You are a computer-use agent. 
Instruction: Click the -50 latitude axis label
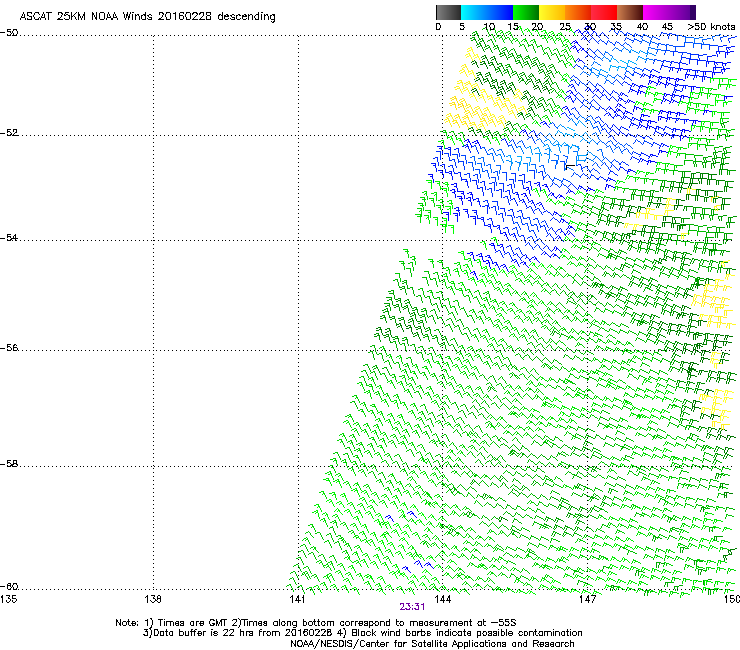pyautogui.click(x=9, y=33)
